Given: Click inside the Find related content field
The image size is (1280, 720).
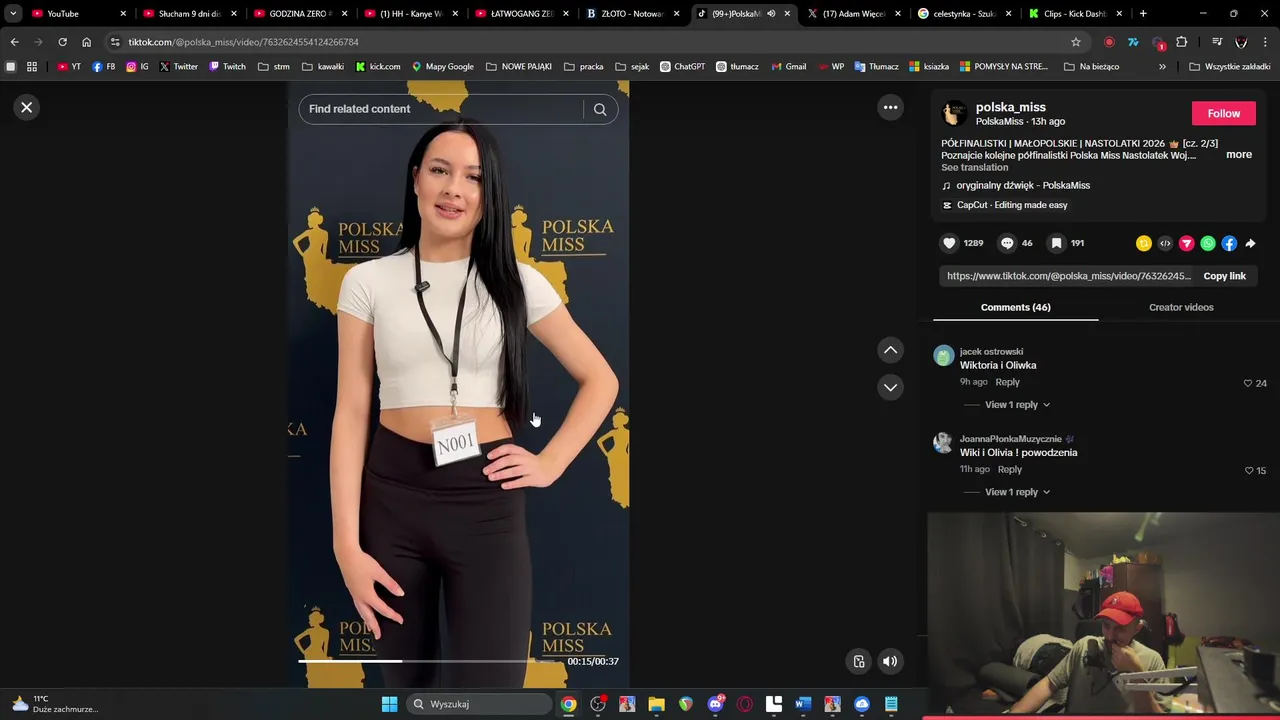Looking at the screenshot, I should tap(440, 109).
